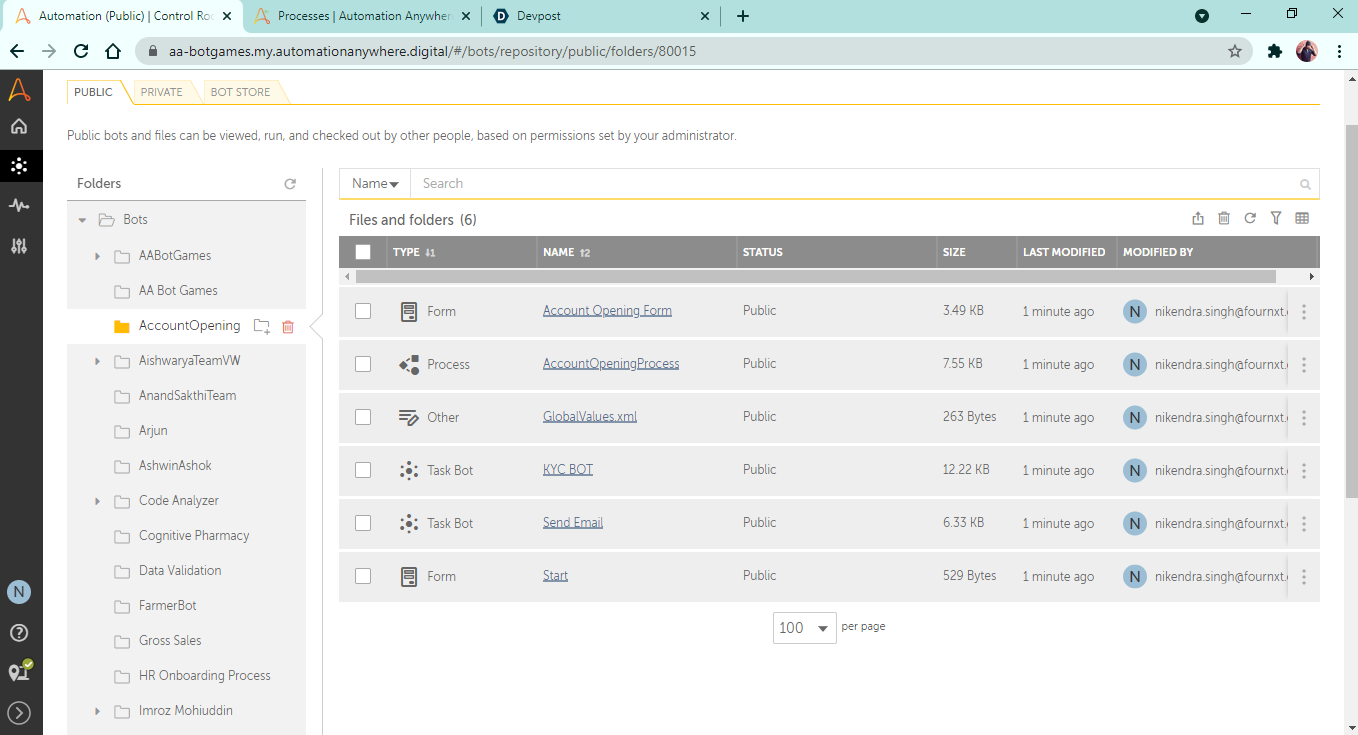Create subfolder in AccountOpening
This screenshot has width=1358, height=735.
(x=262, y=326)
